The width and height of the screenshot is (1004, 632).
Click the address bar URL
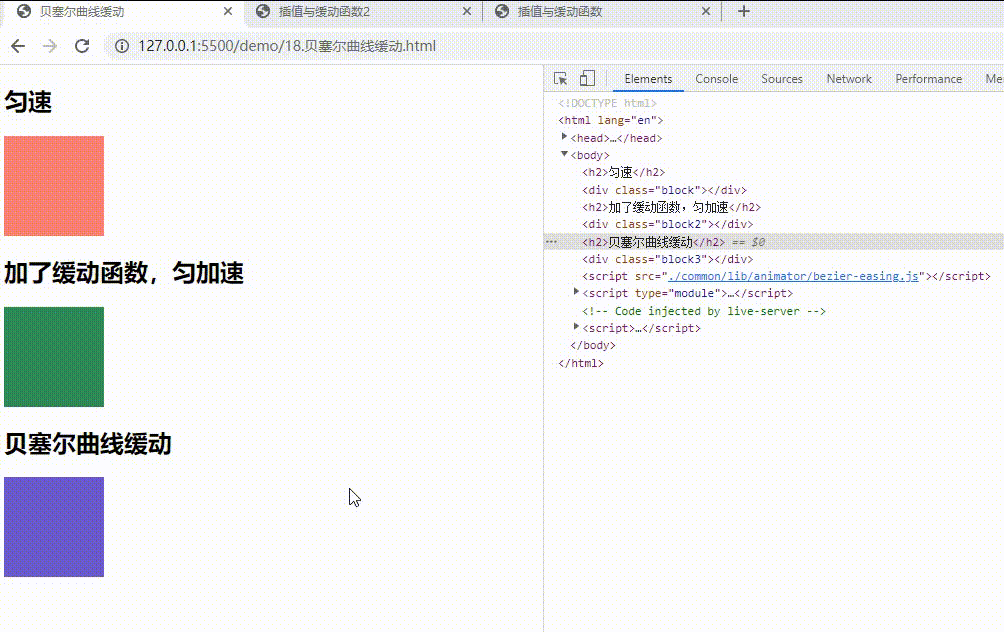point(287,46)
